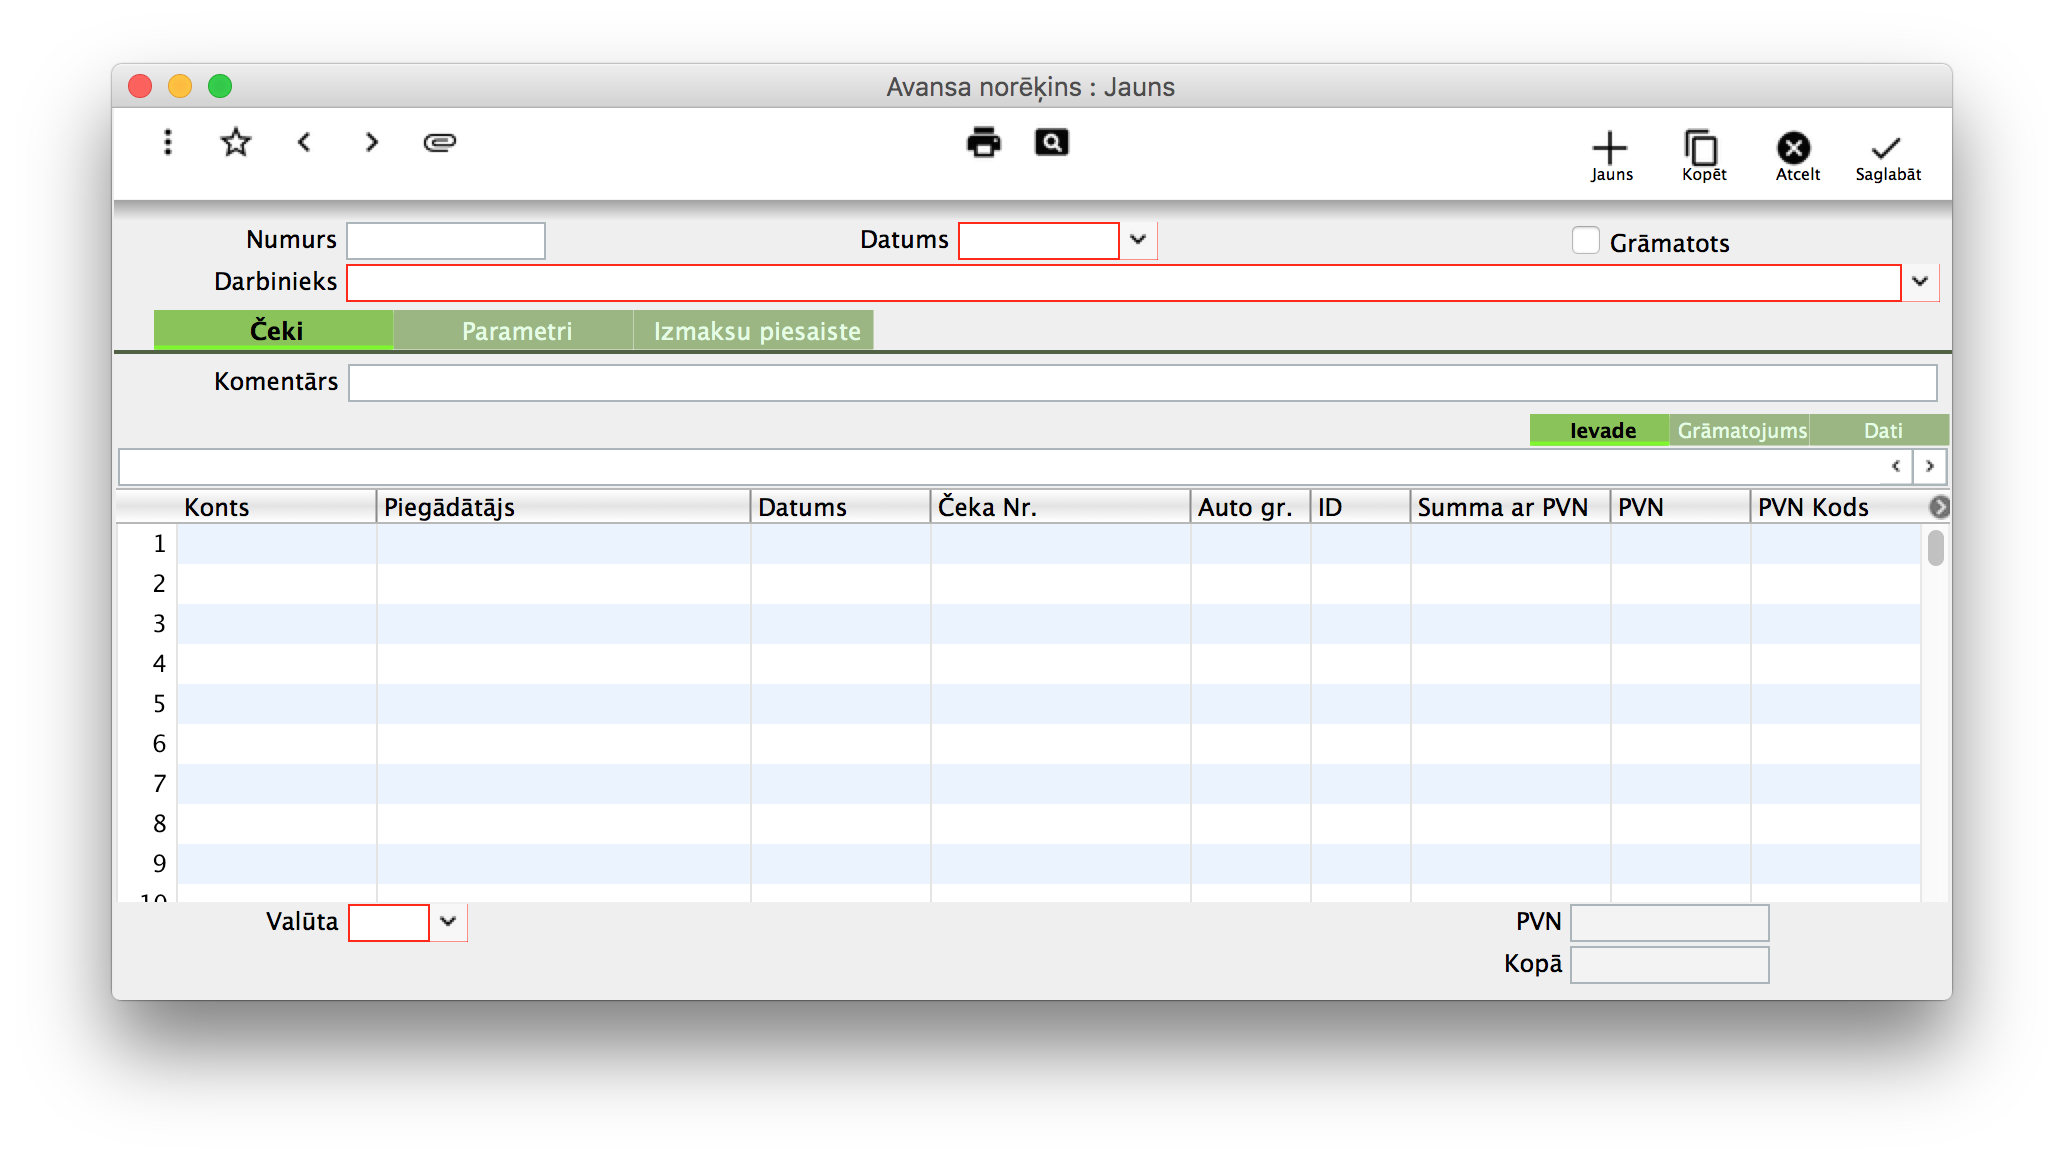Open the print preview icon

click(1051, 142)
